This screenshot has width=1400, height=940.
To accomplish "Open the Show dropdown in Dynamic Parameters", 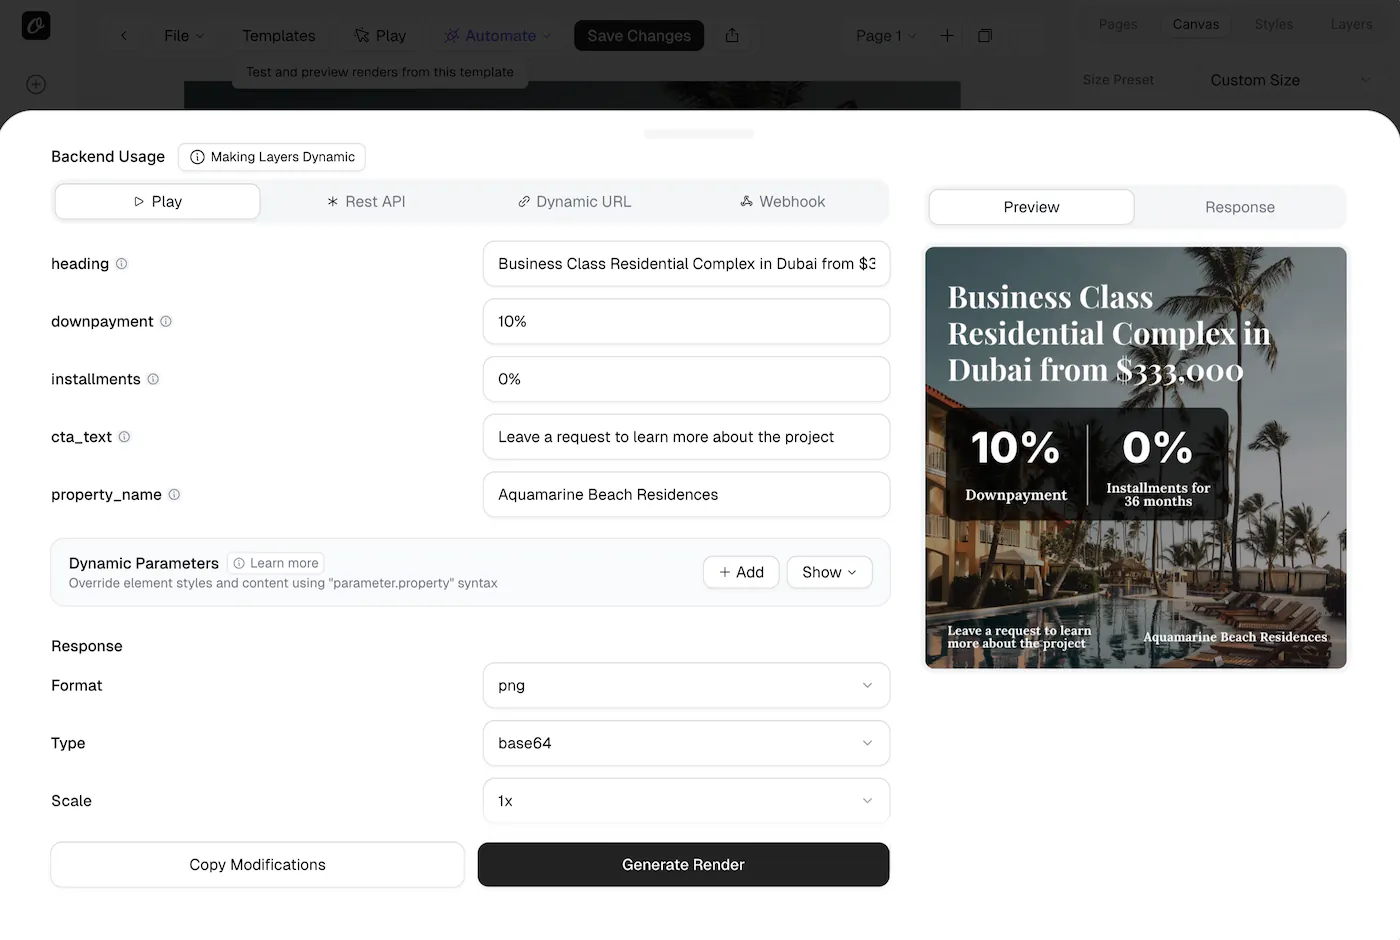I will pyautogui.click(x=829, y=572).
